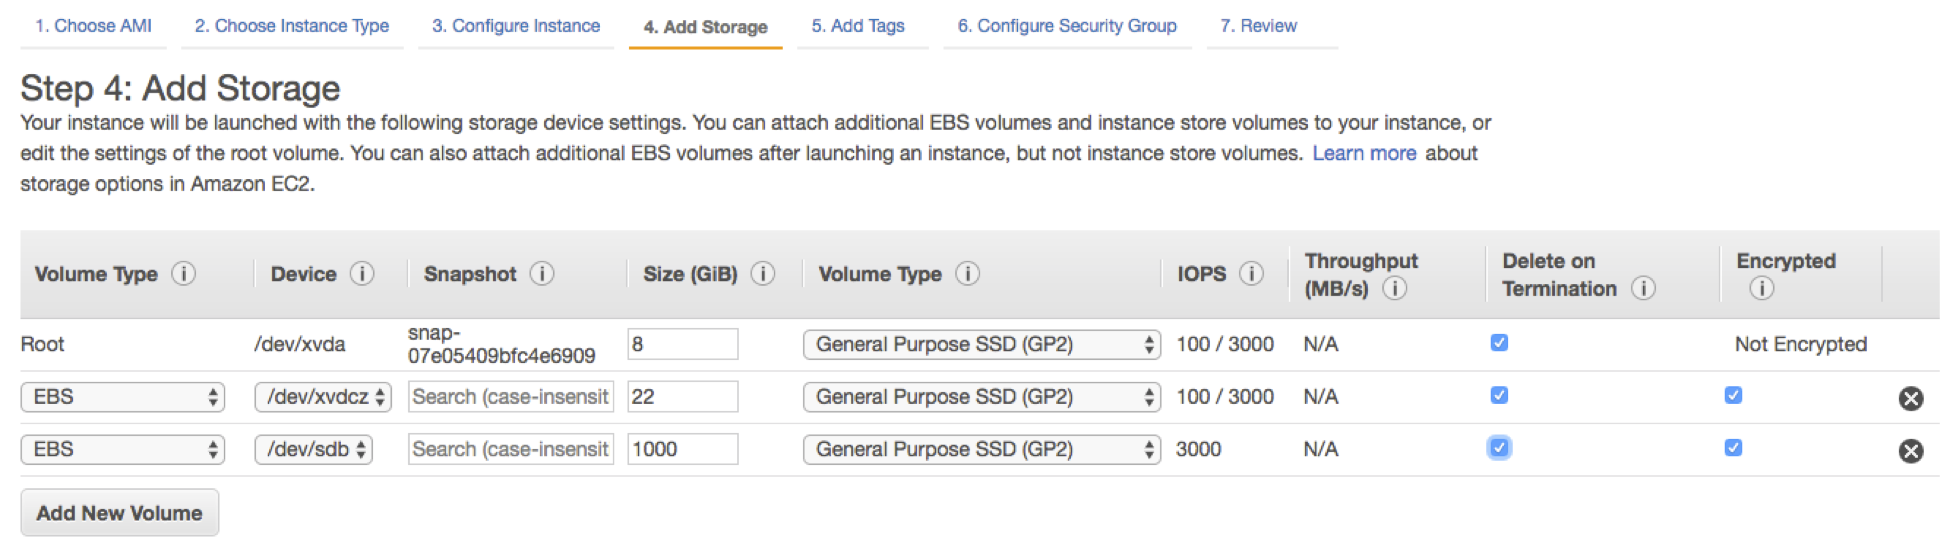Click the size field containing 1000
The width and height of the screenshot is (1950, 554).
(x=682, y=450)
